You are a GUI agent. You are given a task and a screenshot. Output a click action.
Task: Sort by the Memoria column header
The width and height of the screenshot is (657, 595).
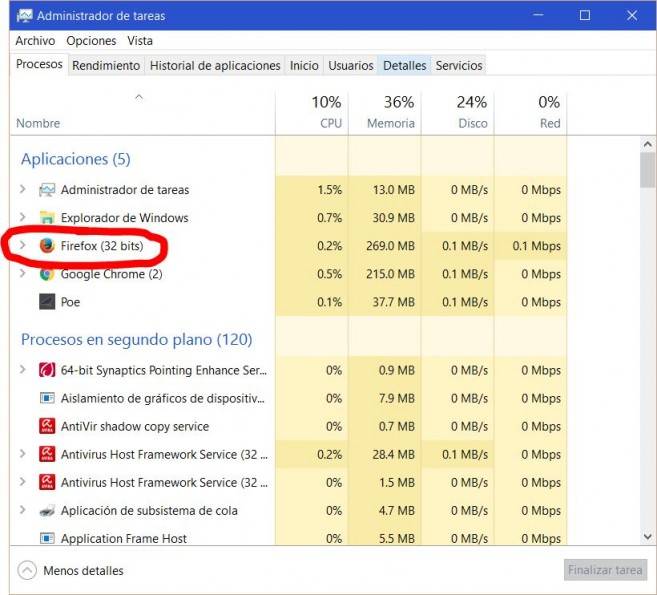pos(385,113)
